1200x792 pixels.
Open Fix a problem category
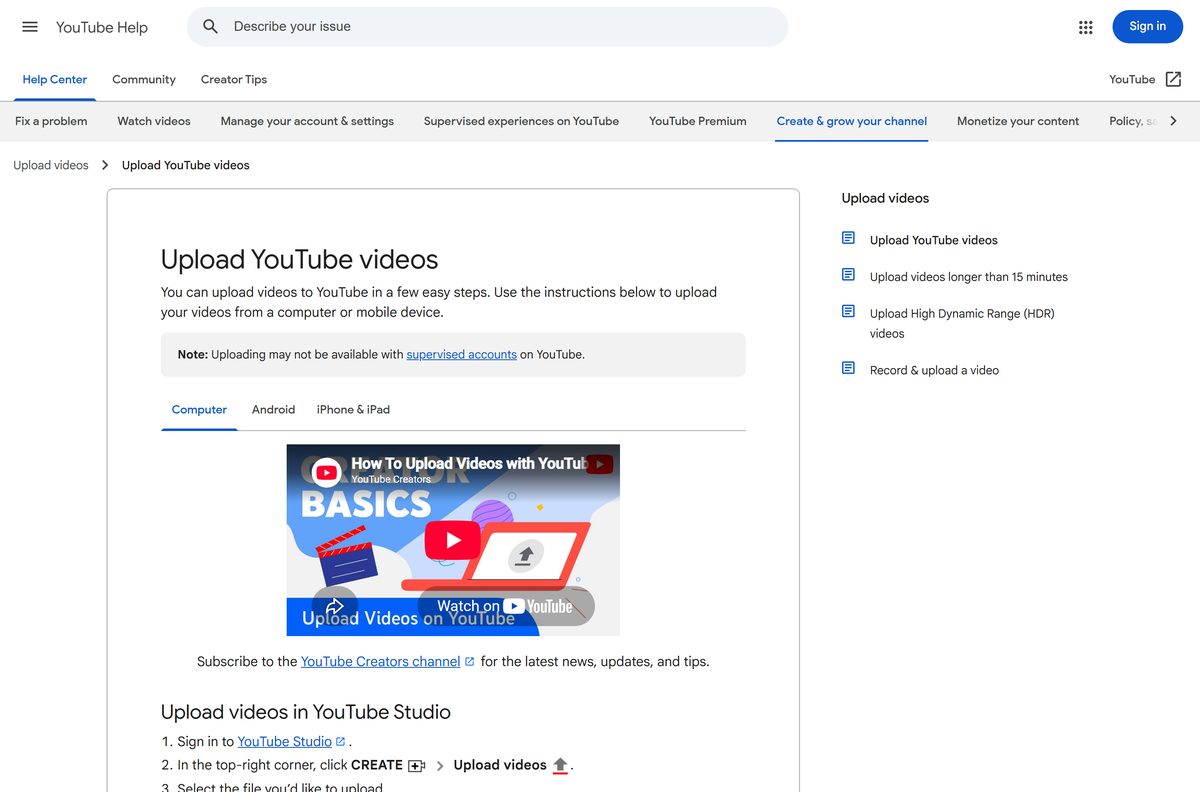(x=51, y=121)
